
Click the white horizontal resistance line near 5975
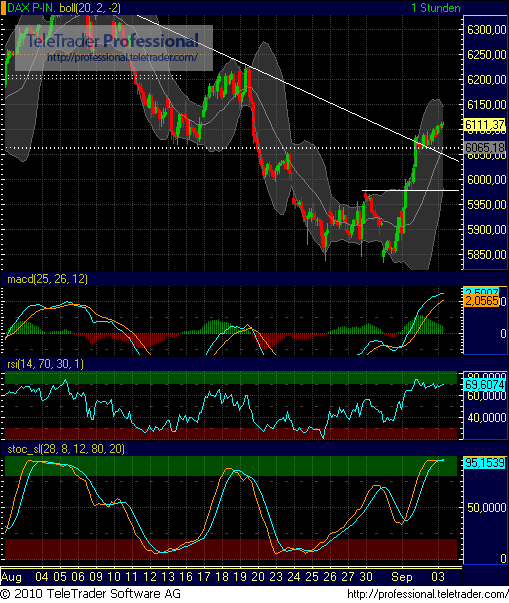pyautogui.click(x=411, y=190)
